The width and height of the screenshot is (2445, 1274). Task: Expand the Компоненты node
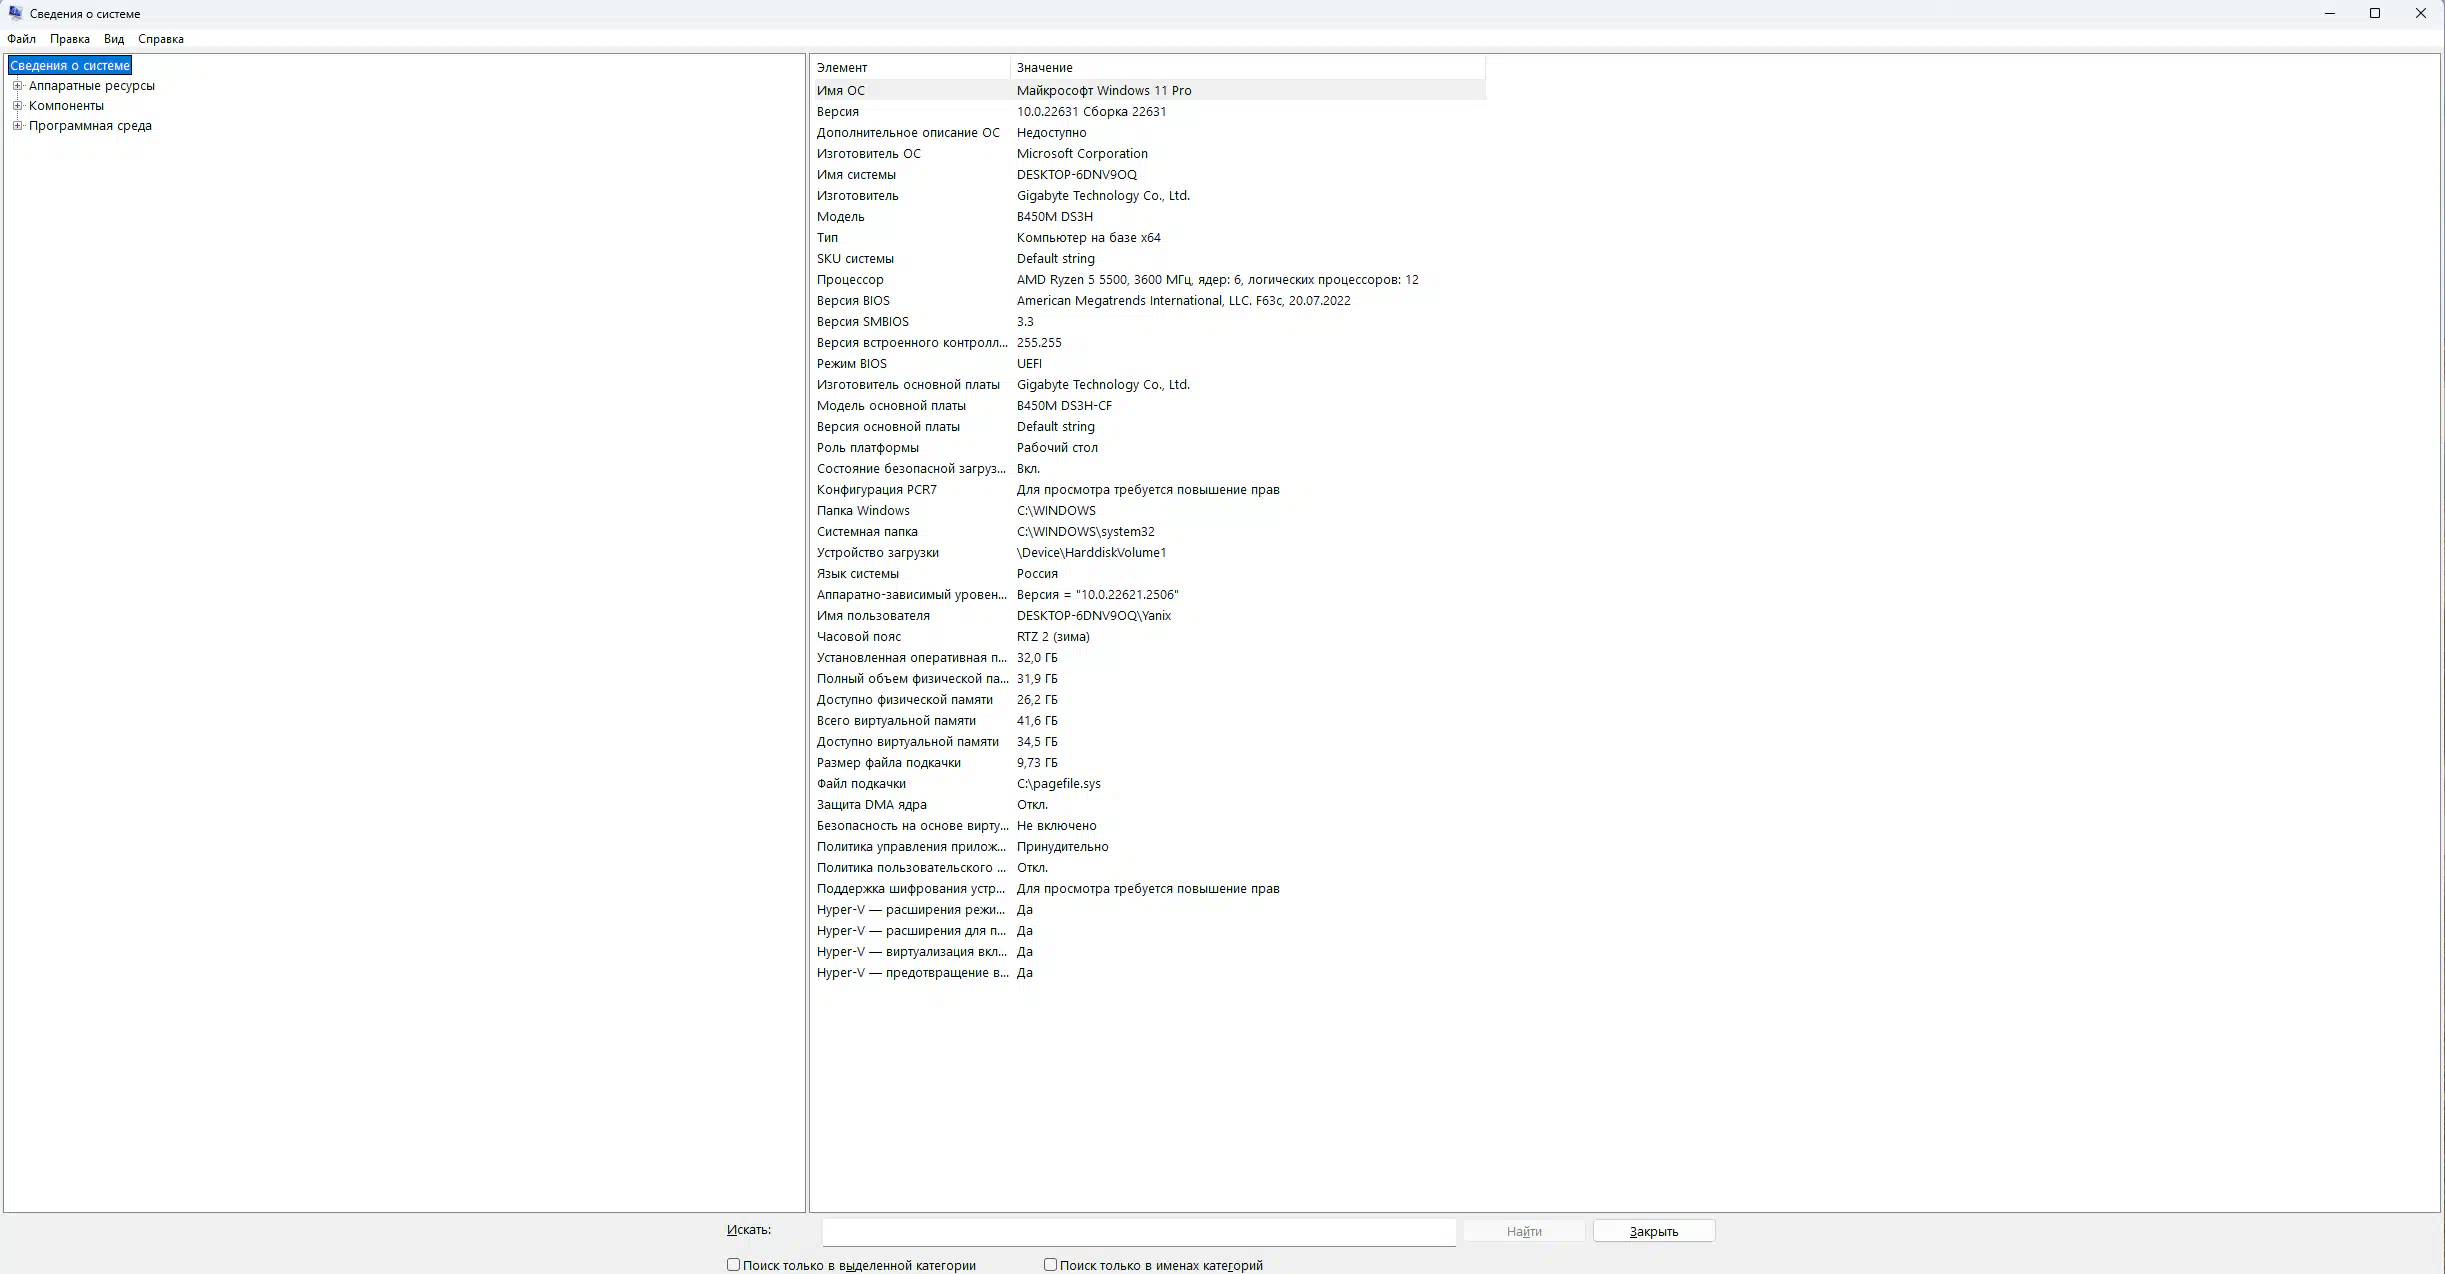coord(17,105)
